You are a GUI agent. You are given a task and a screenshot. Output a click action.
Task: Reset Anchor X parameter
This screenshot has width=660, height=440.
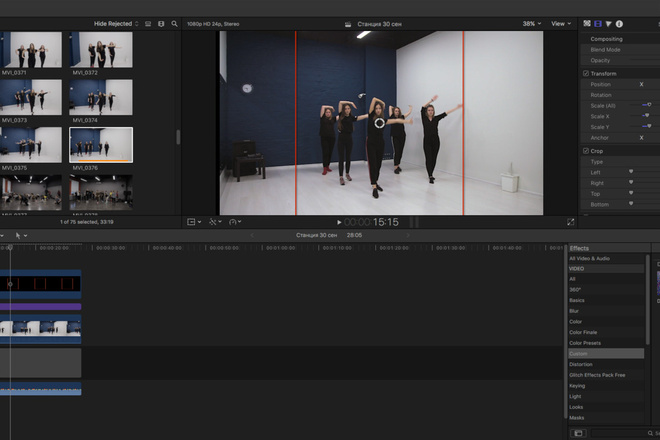click(641, 138)
